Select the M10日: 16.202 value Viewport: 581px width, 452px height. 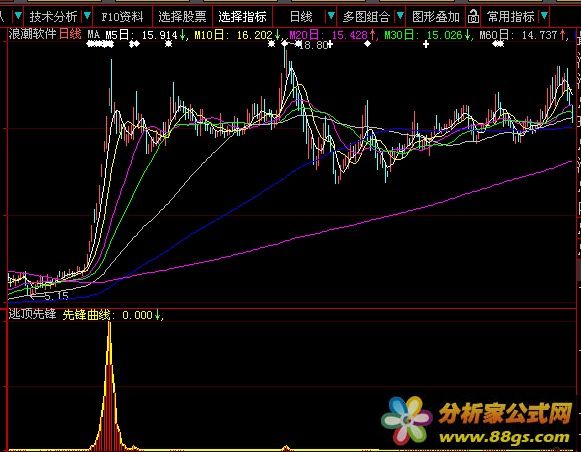click(238, 35)
